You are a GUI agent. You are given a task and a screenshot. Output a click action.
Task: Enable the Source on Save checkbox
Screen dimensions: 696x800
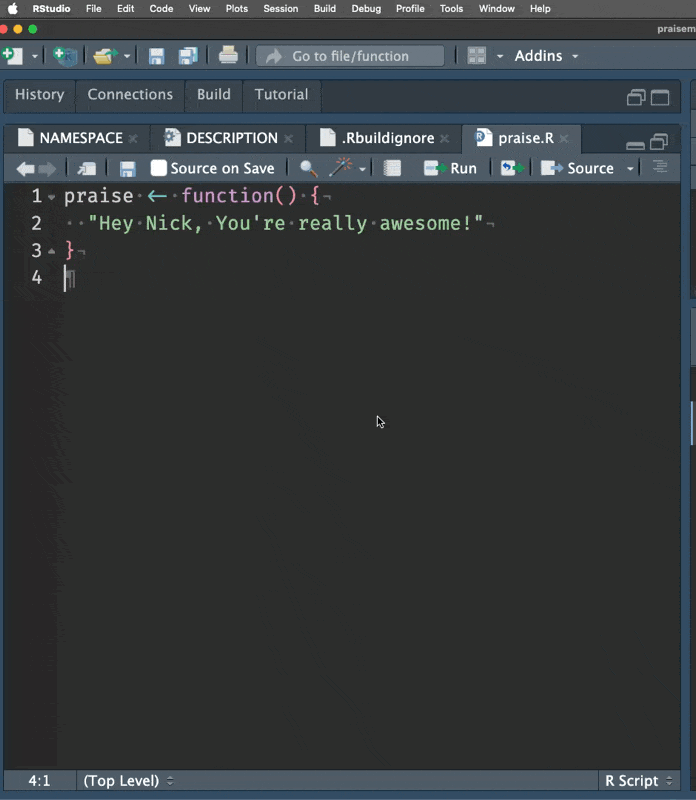[159, 168]
